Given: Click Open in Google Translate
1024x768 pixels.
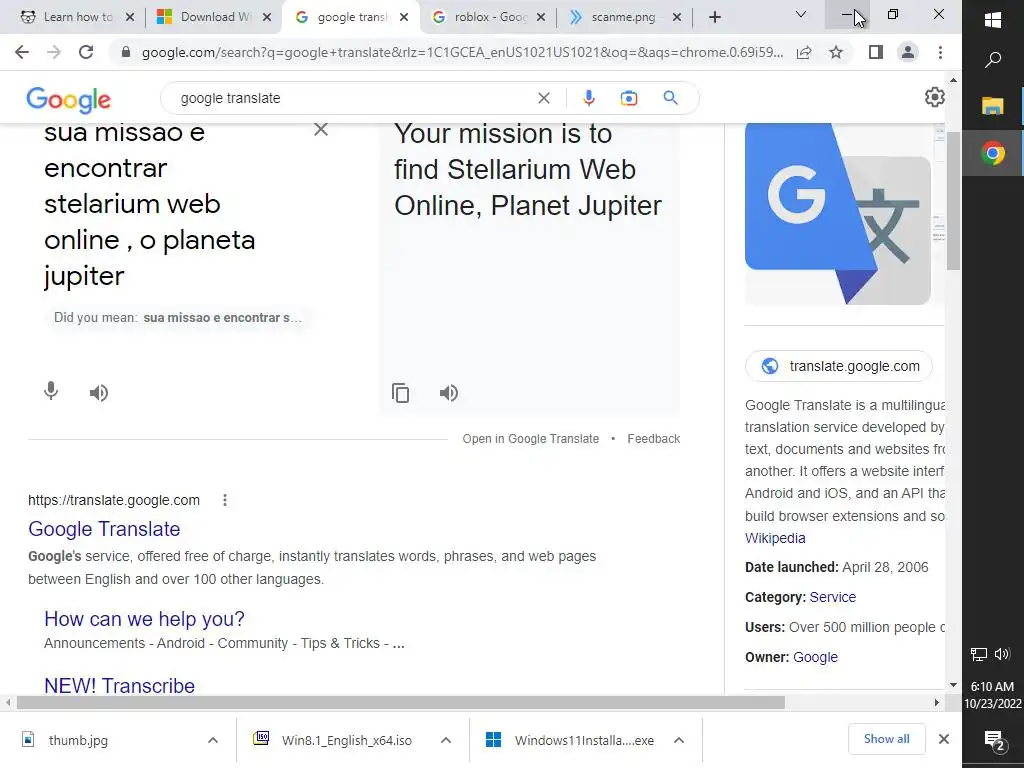Looking at the screenshot, I should pos(530,439).
